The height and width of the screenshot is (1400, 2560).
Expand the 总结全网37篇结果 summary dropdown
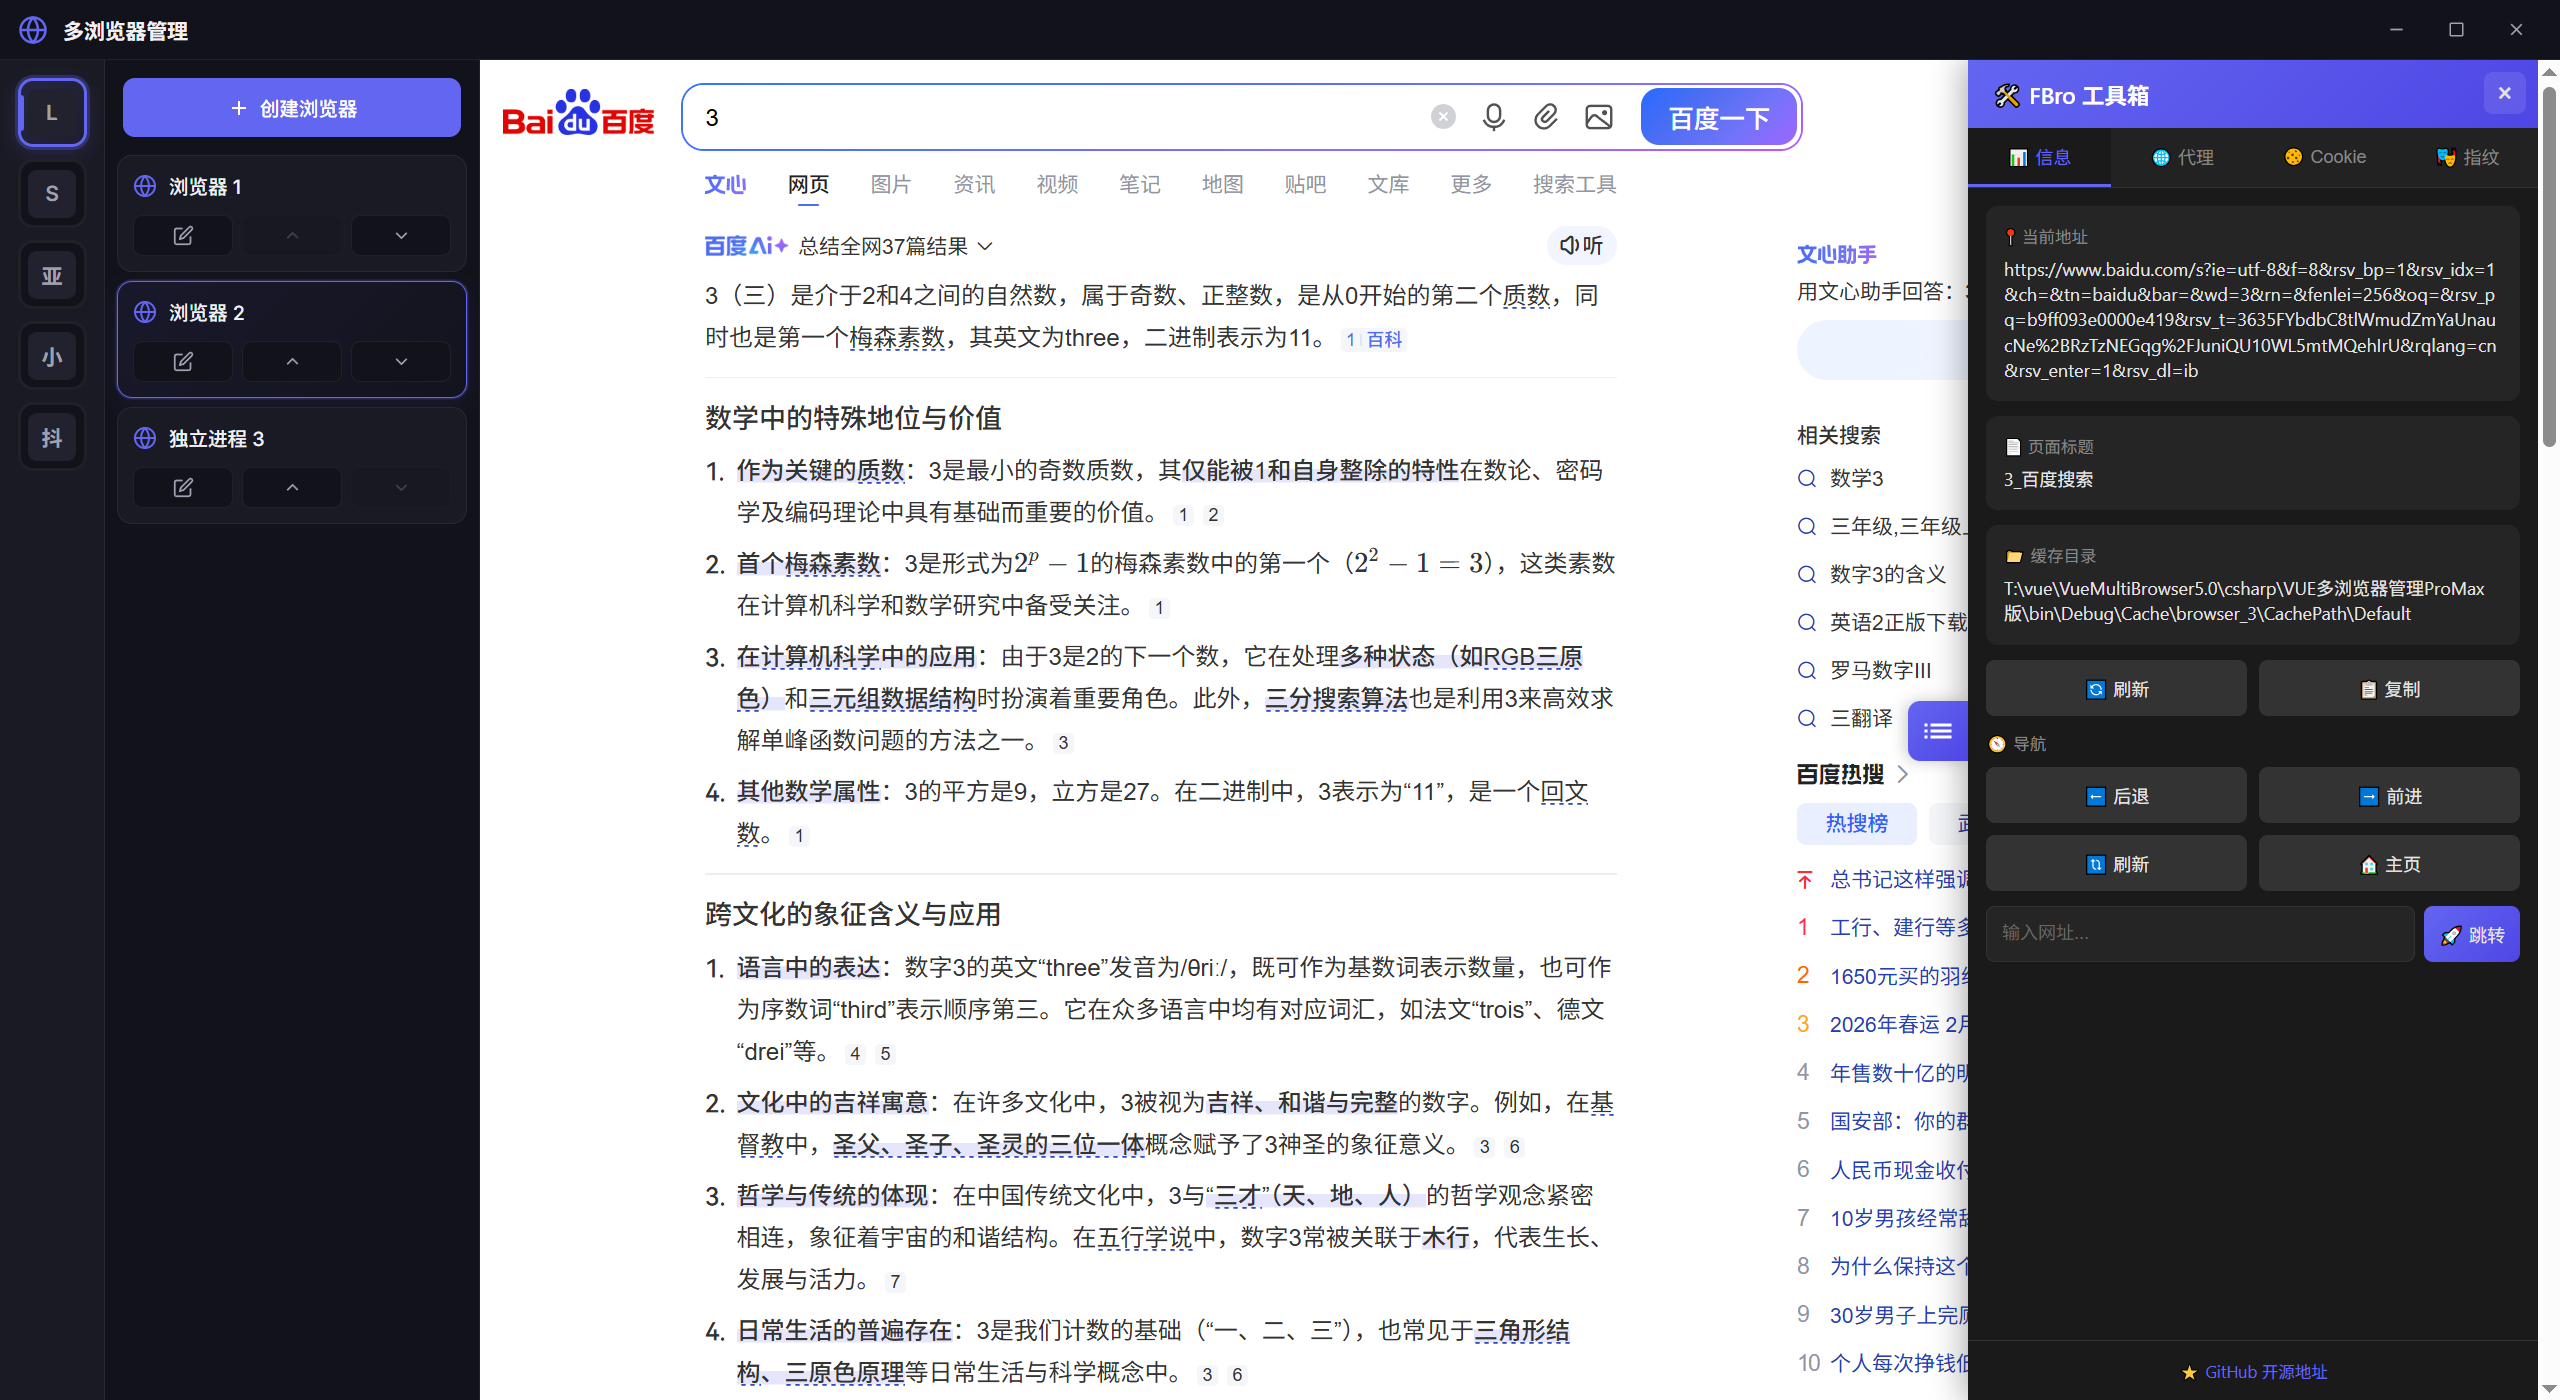(x=985, y=246)
